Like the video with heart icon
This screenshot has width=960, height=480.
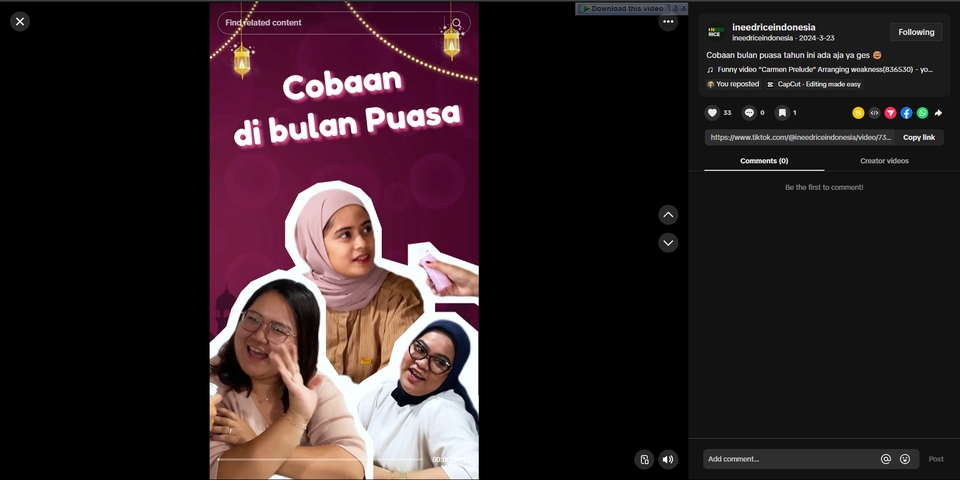[712, 113]
